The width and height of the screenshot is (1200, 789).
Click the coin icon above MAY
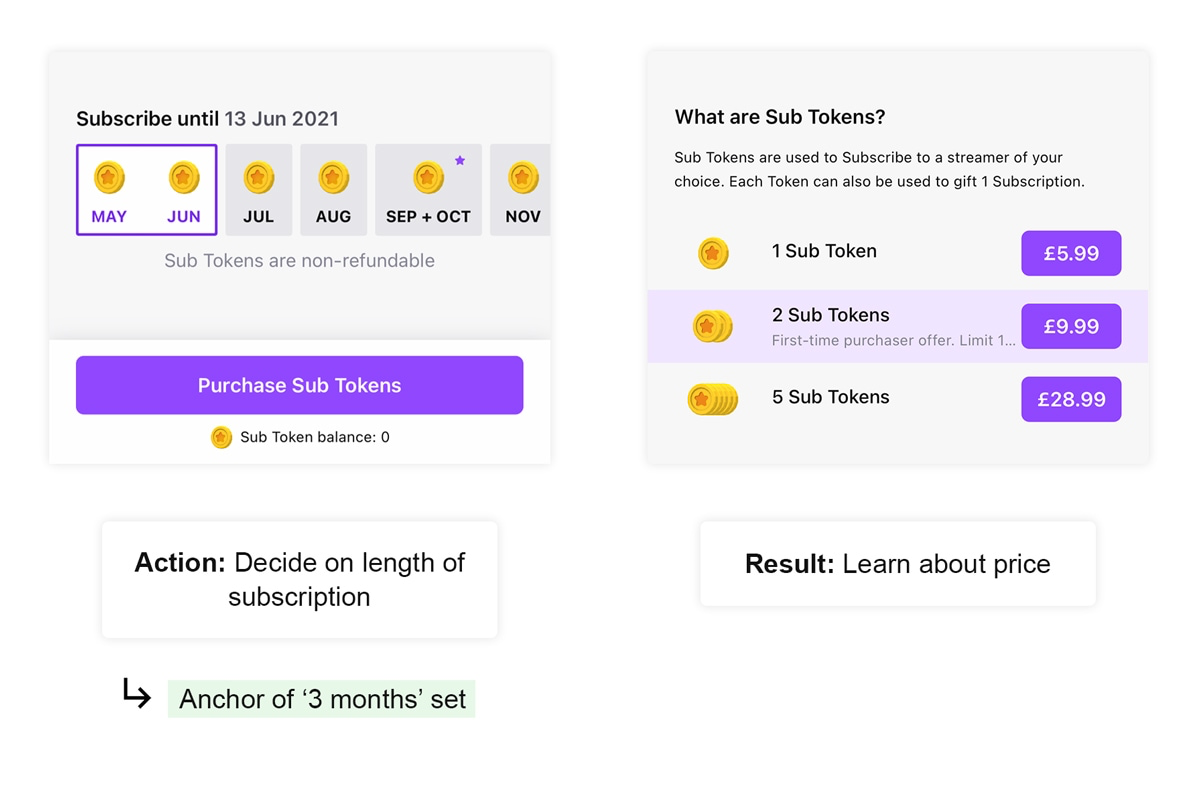tap(109, 178)
